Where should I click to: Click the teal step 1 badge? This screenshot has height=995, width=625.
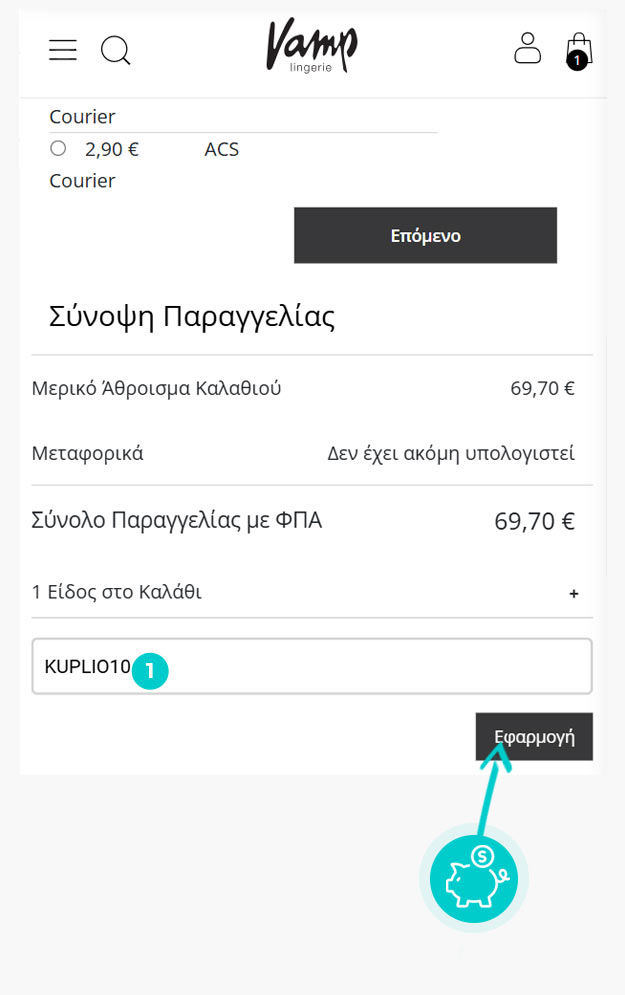[150, 671]
